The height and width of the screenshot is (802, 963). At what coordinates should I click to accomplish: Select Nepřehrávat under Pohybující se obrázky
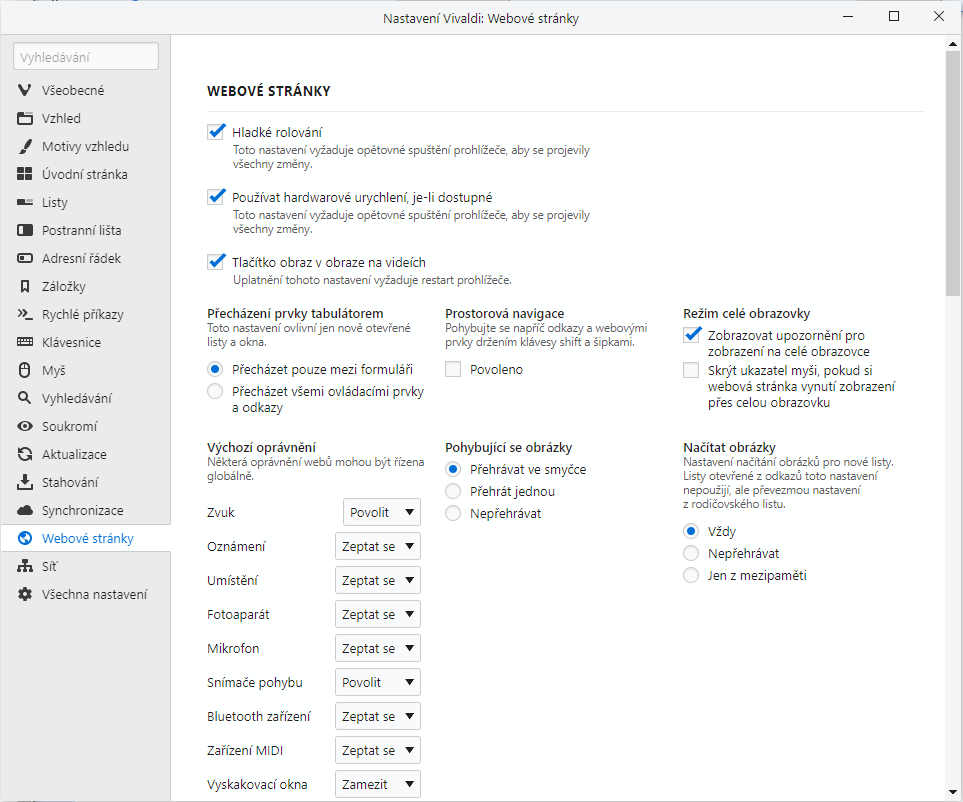[453, 513]
